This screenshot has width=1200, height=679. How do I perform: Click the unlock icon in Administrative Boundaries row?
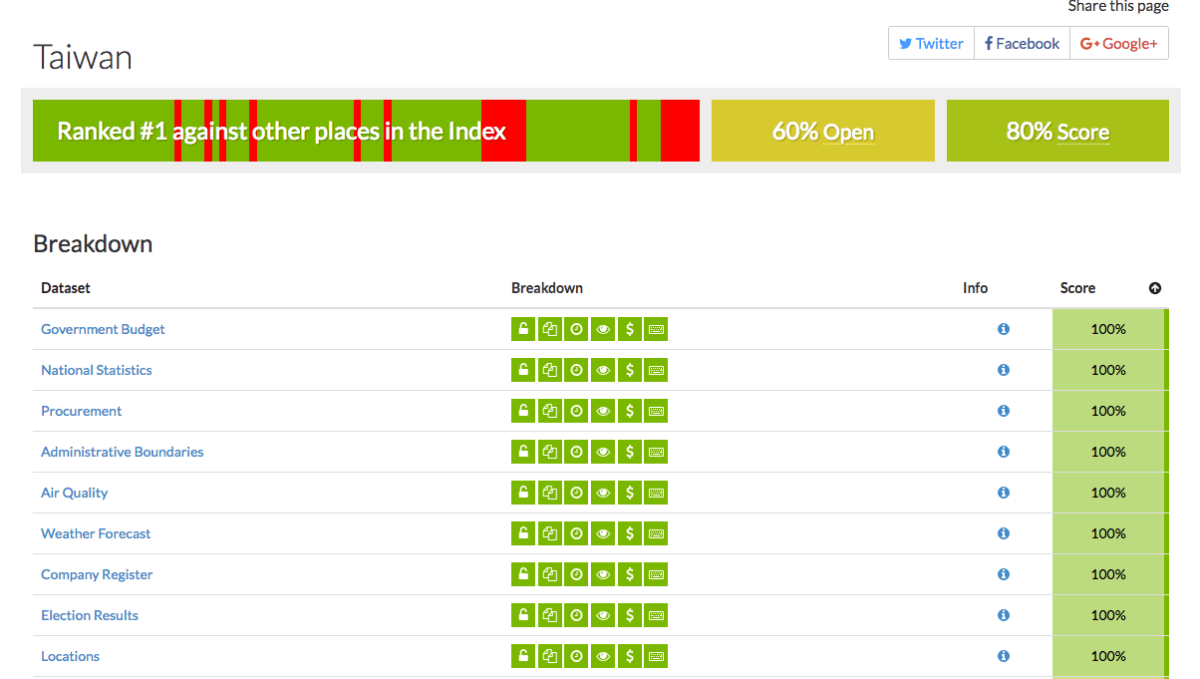tap(523, 452)
